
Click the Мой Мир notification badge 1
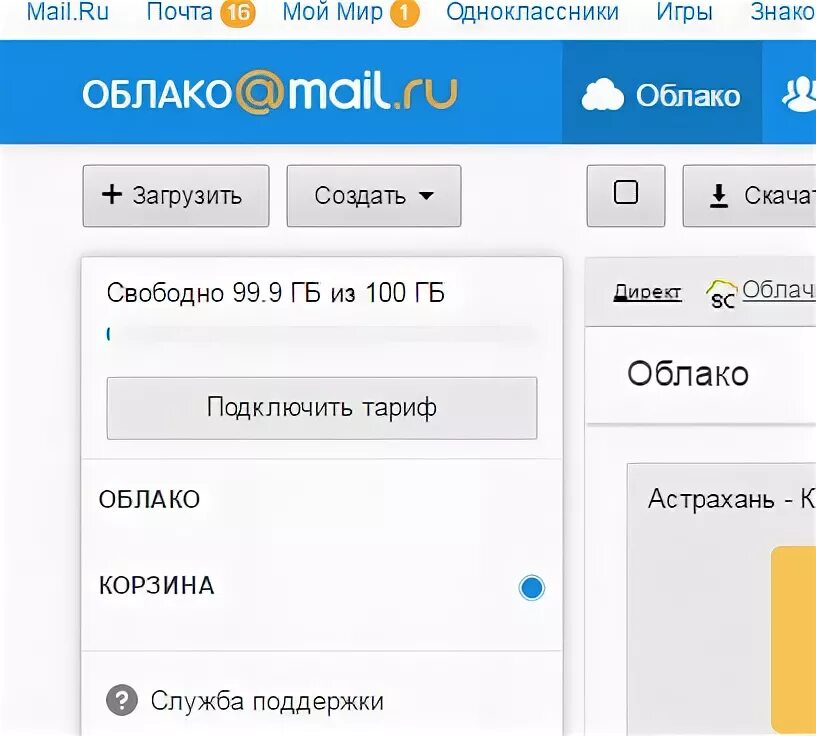tap(404, 12)
